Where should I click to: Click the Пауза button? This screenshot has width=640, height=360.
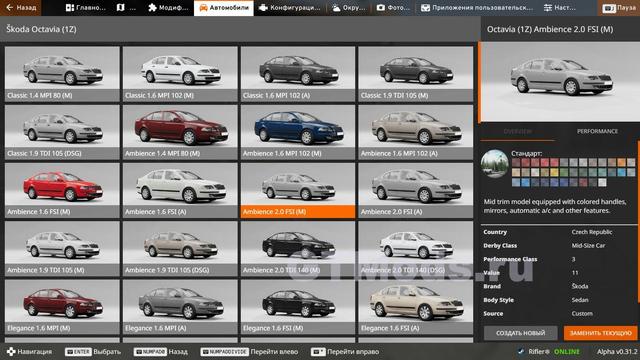pos(619,8)
